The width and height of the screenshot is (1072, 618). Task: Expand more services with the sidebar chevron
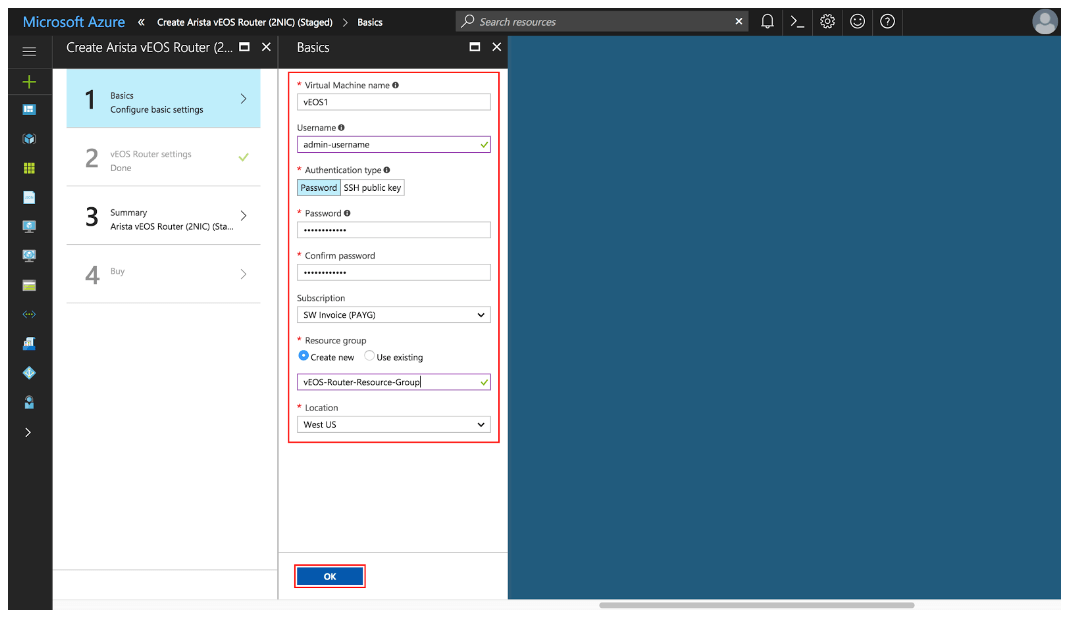tap(28, 432)
